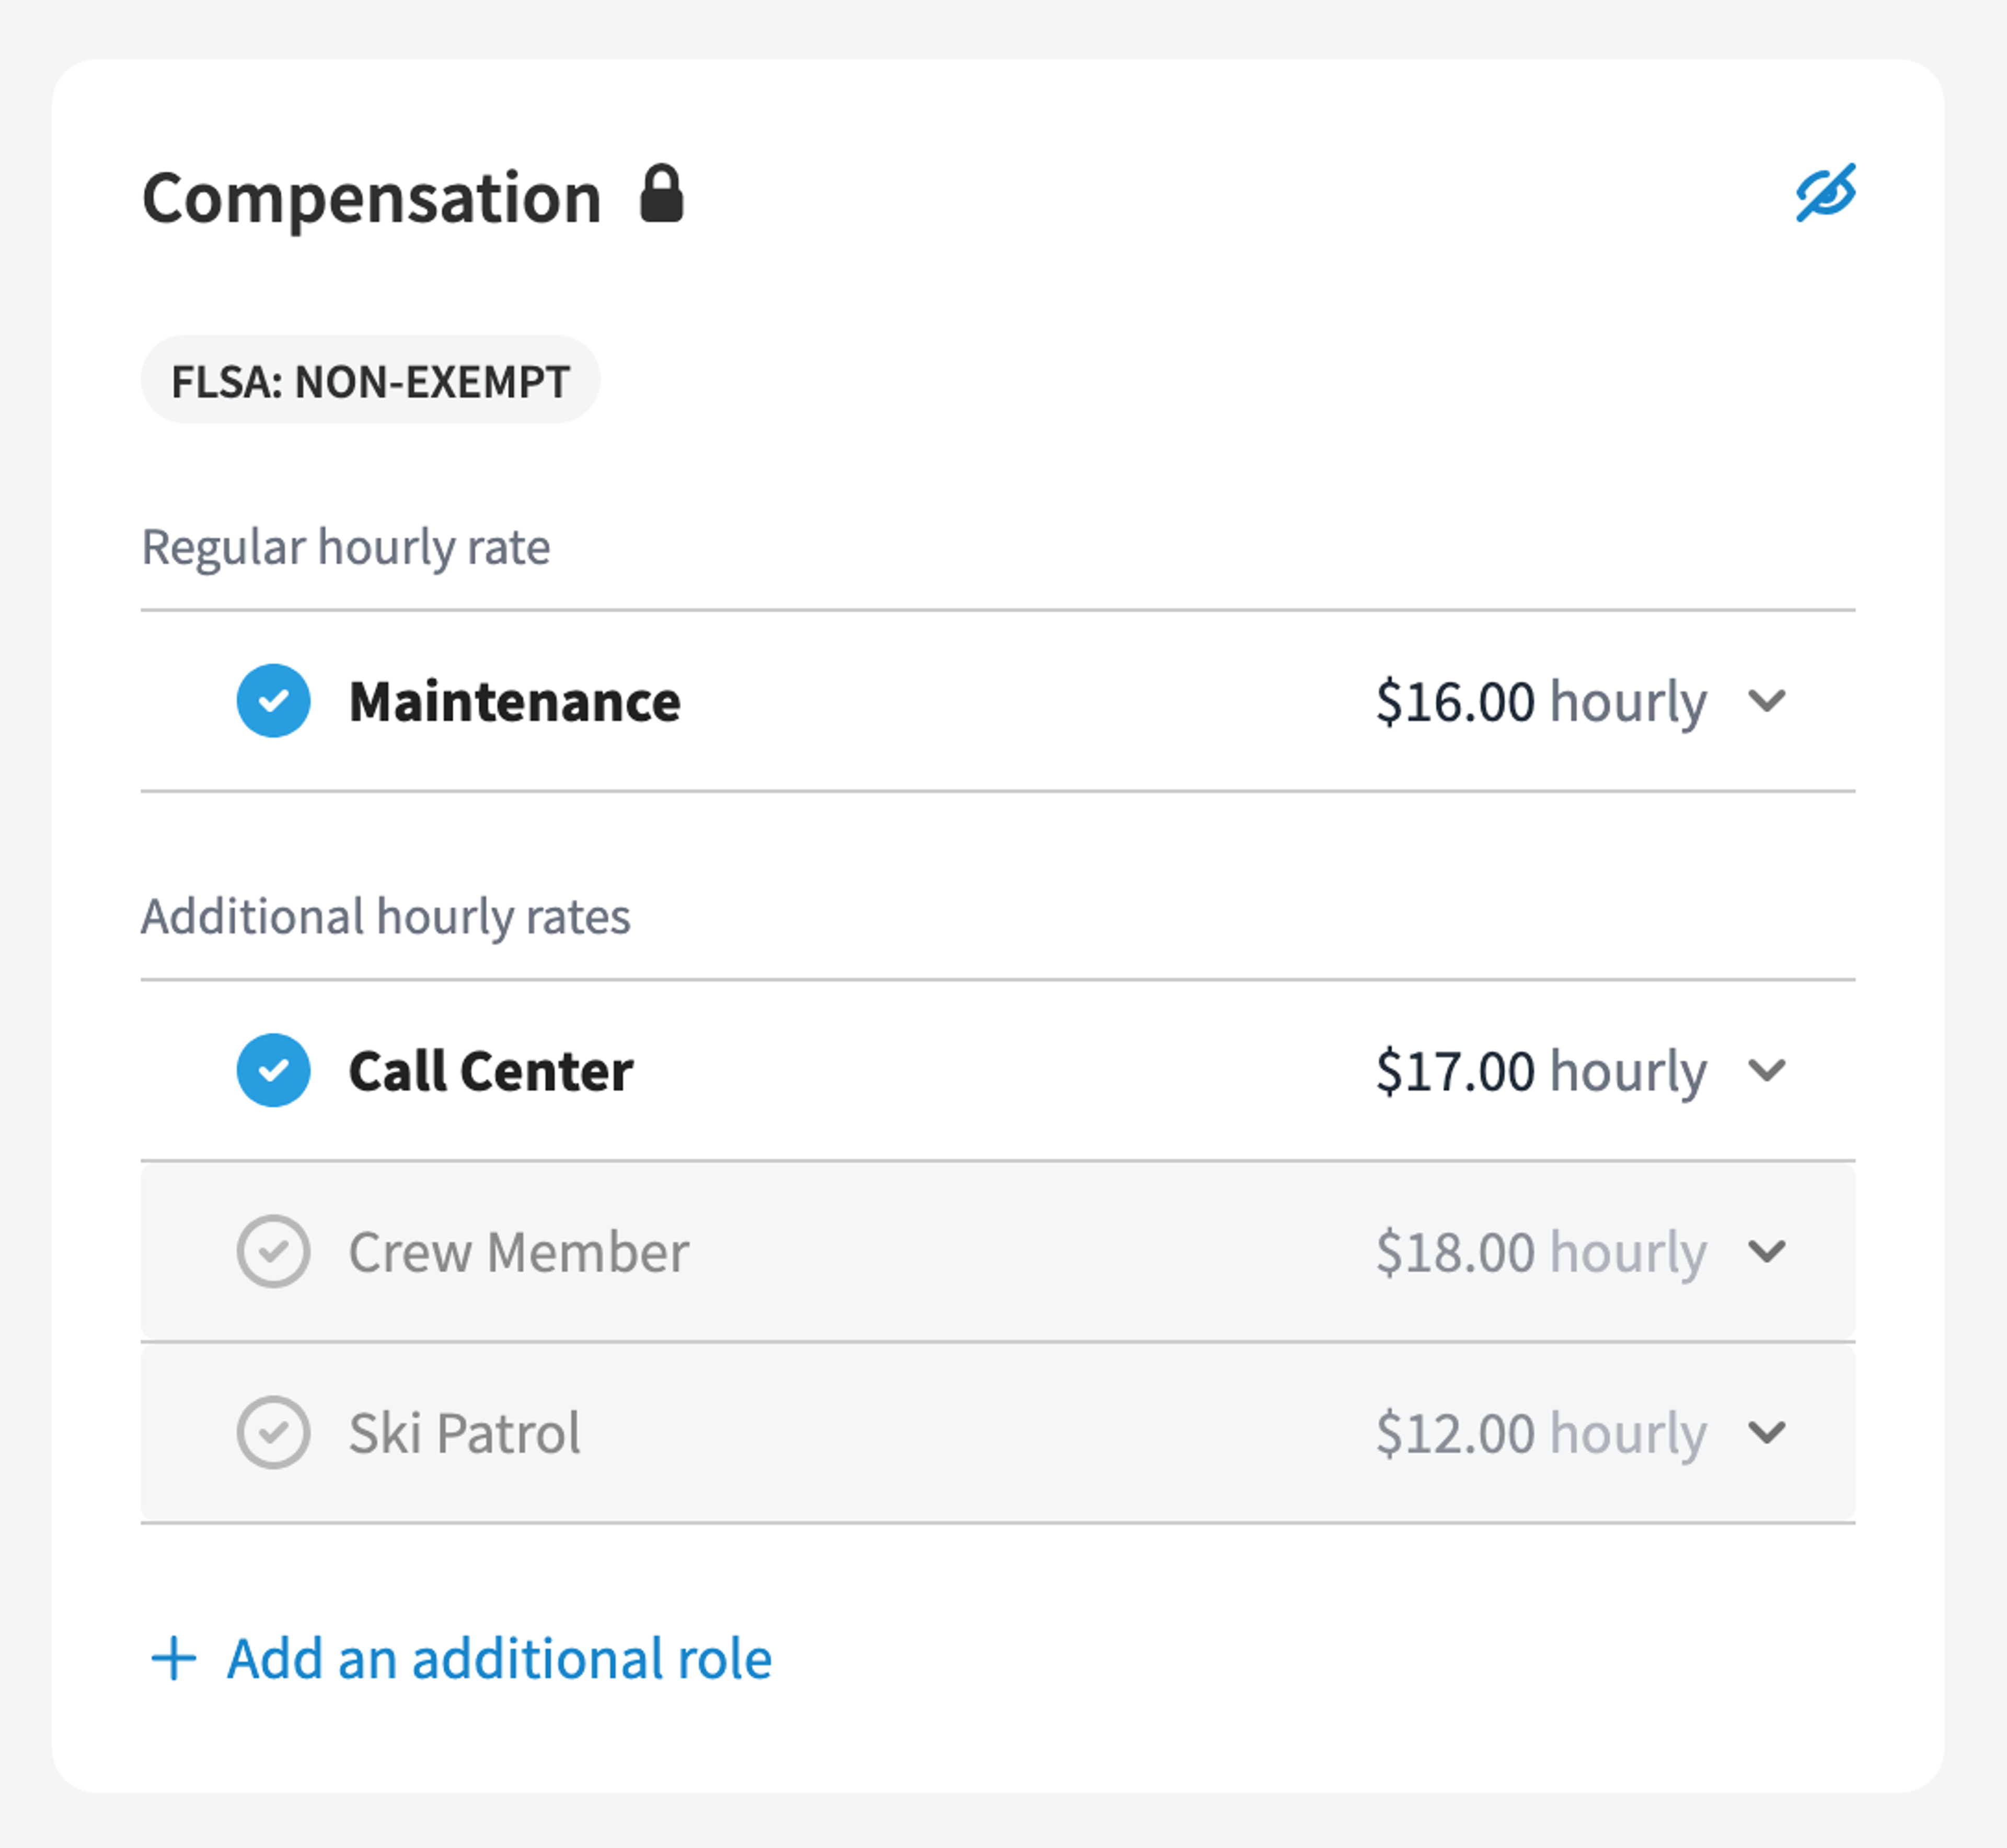Viewport: 2007px width, 1848px height.
Task: Click the lock icon beside Compensation
Action: tap(661, 194)
